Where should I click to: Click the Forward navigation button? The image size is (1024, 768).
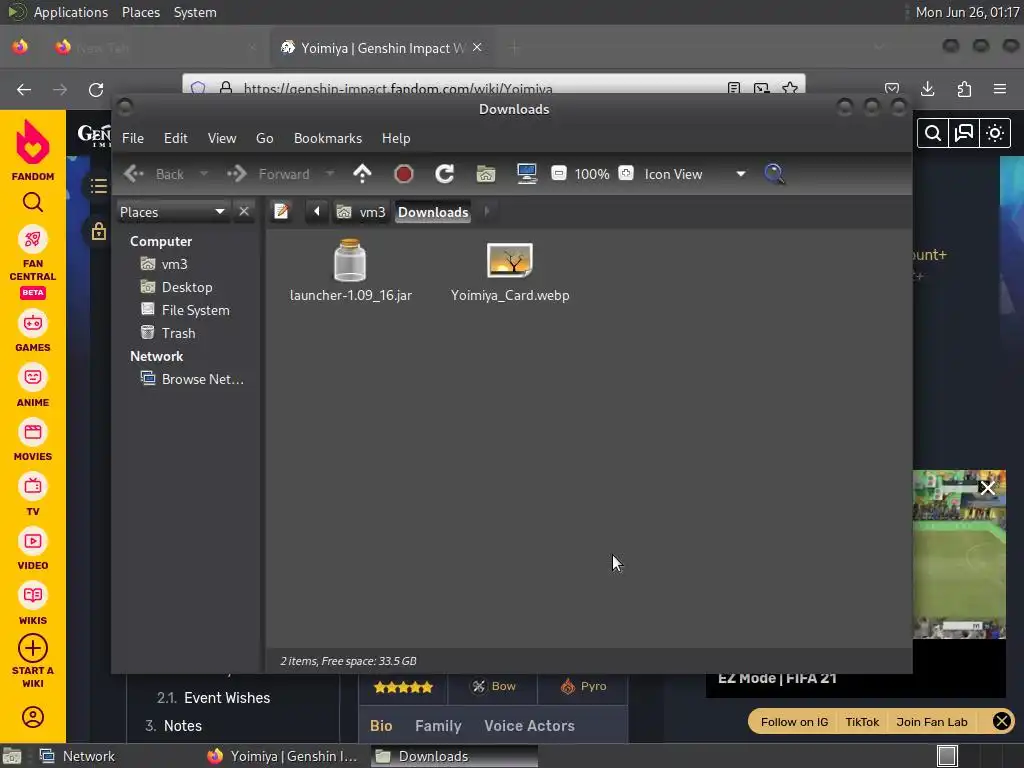(x=268, y=174)
